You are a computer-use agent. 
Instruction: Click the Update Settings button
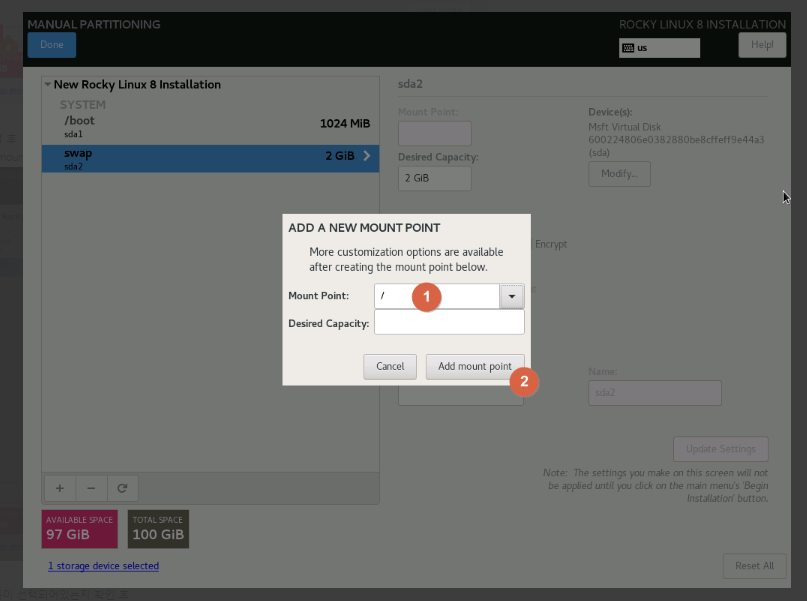tap(721, 449)
